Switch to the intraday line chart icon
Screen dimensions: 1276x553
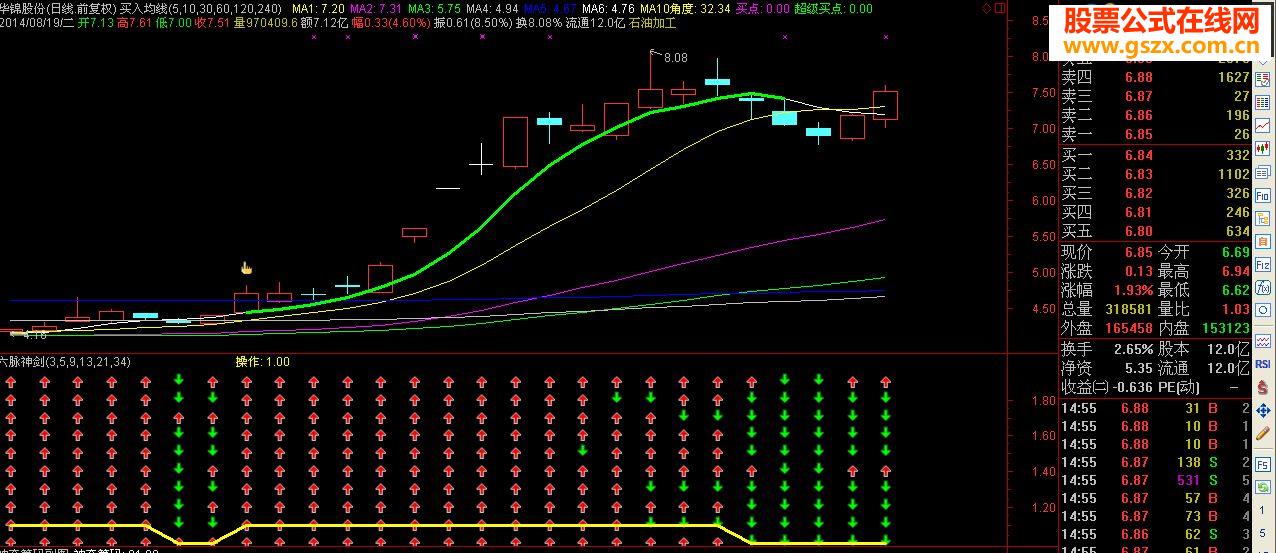tap(1263, 125)
